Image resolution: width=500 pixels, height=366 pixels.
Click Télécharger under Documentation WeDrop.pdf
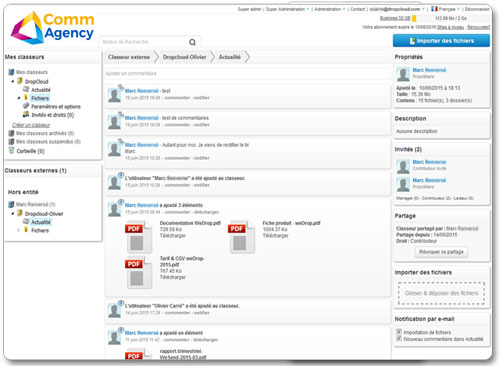tap(173, 236)
